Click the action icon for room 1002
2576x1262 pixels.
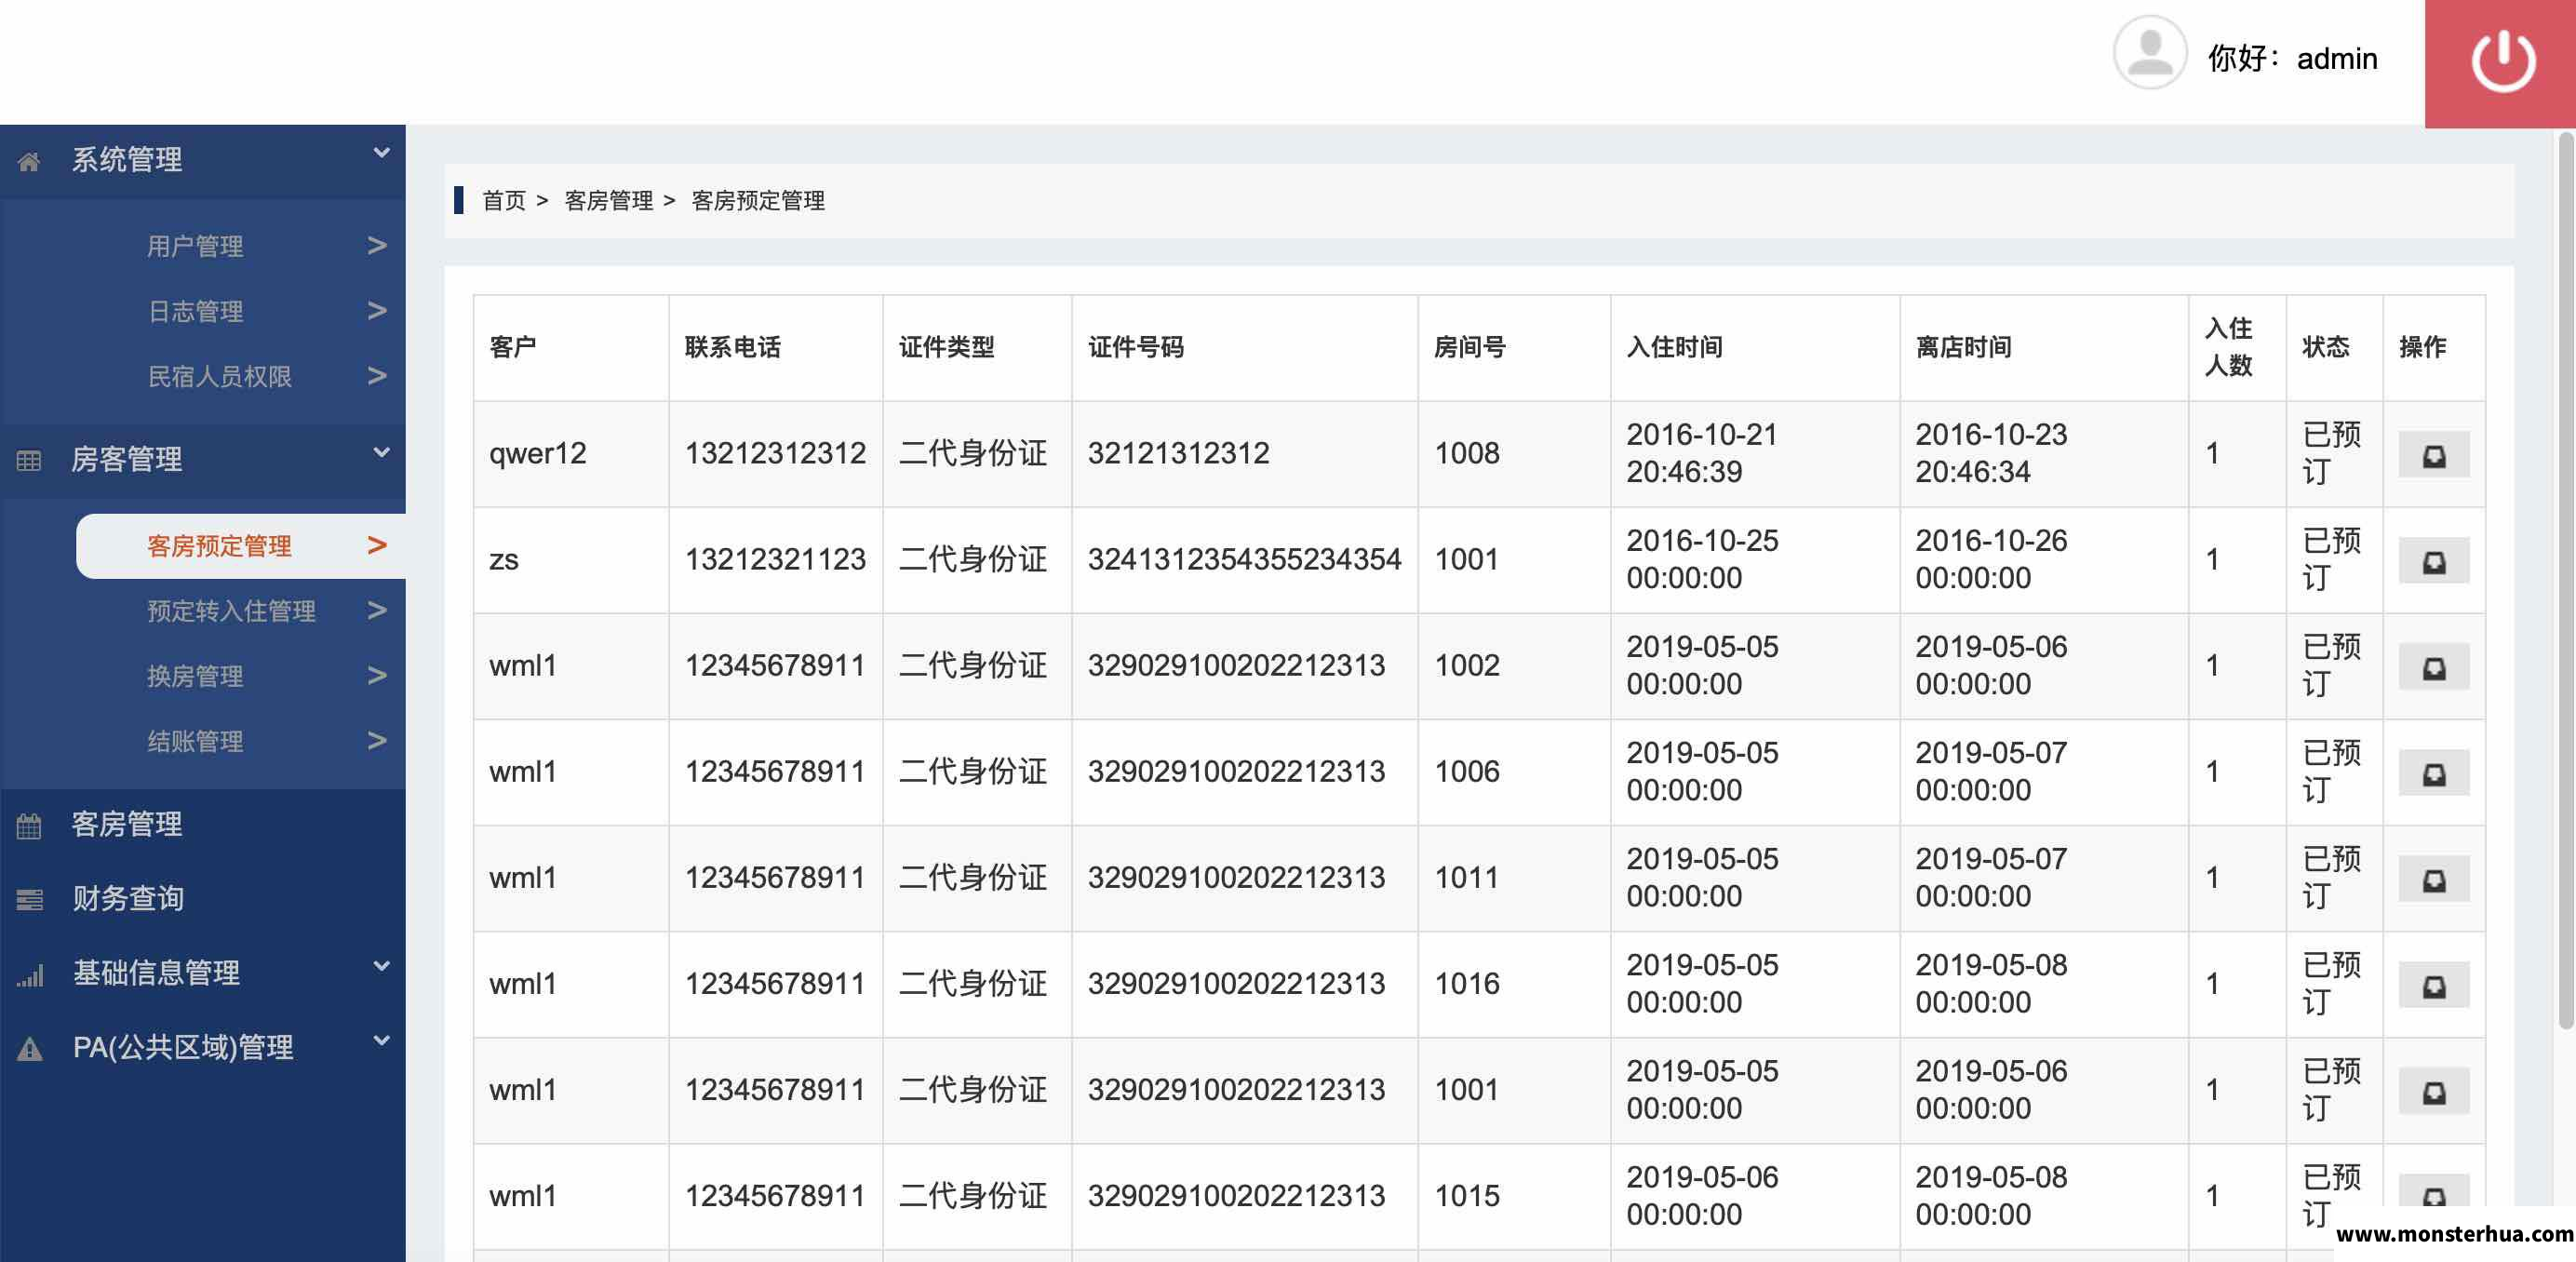coord(2433,668)
